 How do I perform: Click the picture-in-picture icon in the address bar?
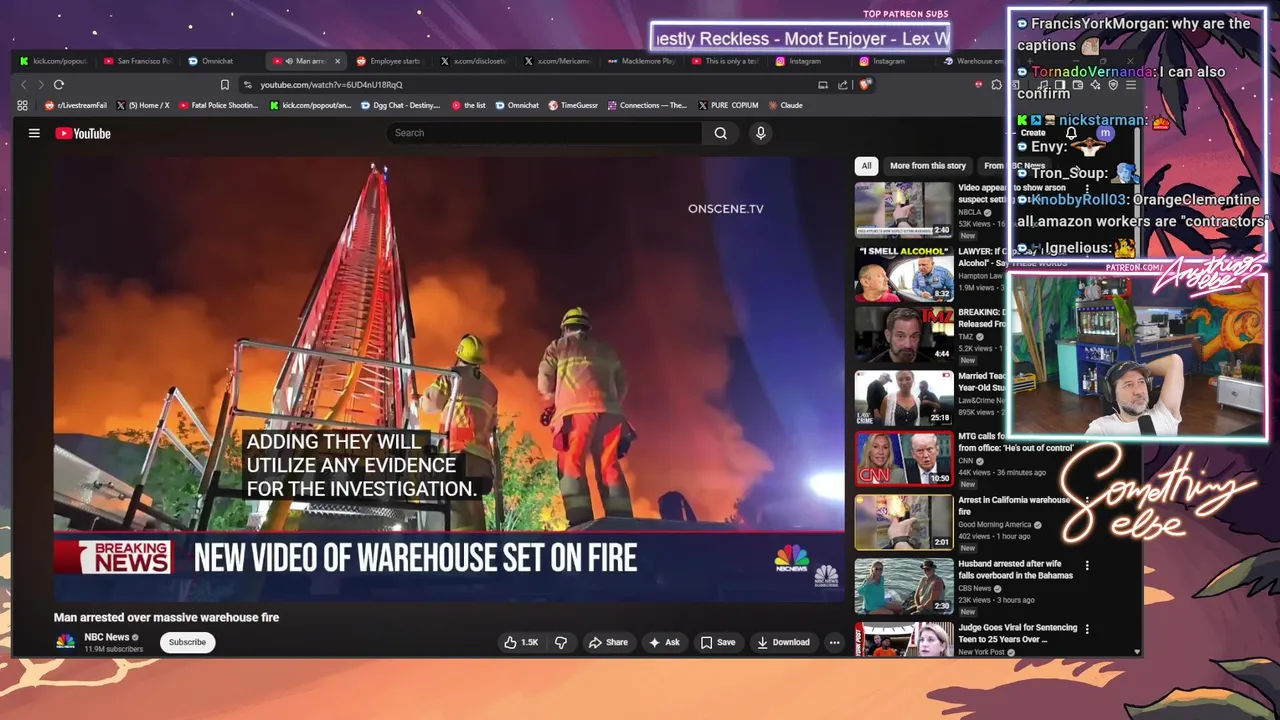(x=823, y=85)
